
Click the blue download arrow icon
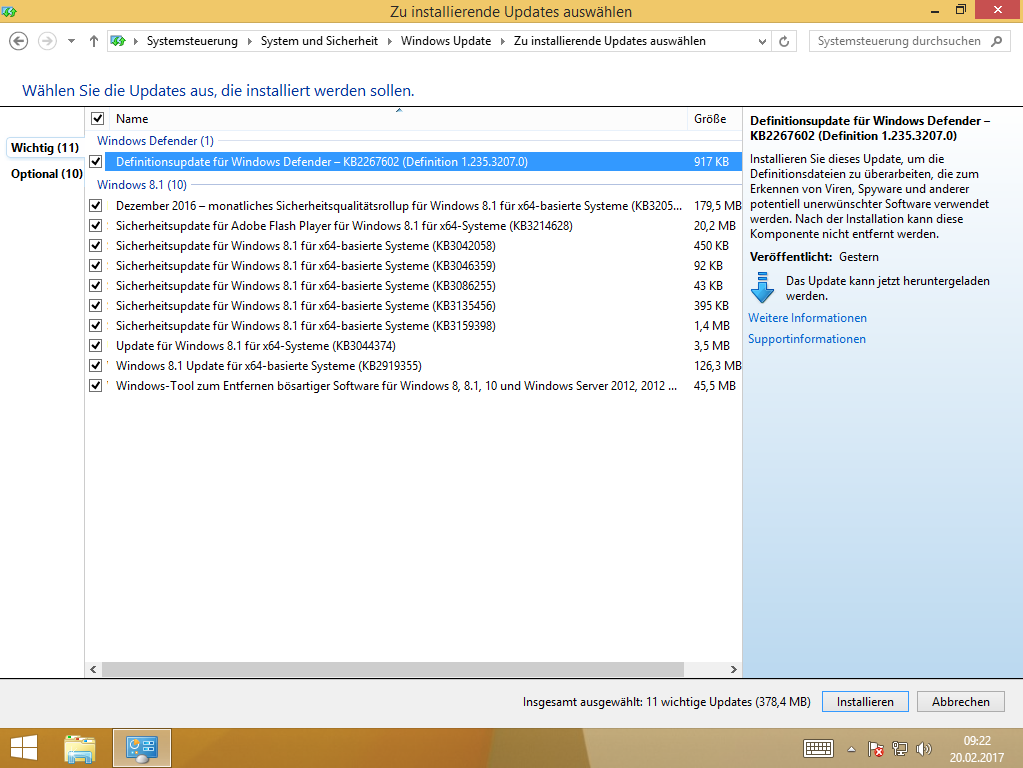coord(762,288)
